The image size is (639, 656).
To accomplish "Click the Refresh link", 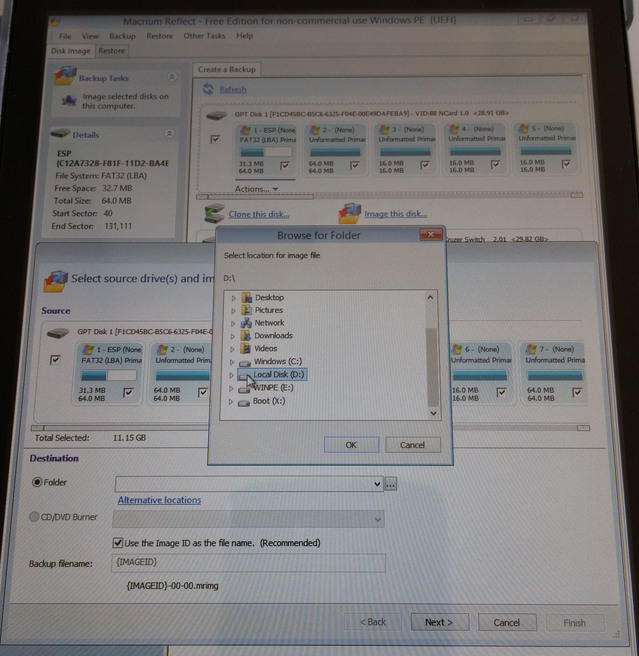I will (233, 89).
